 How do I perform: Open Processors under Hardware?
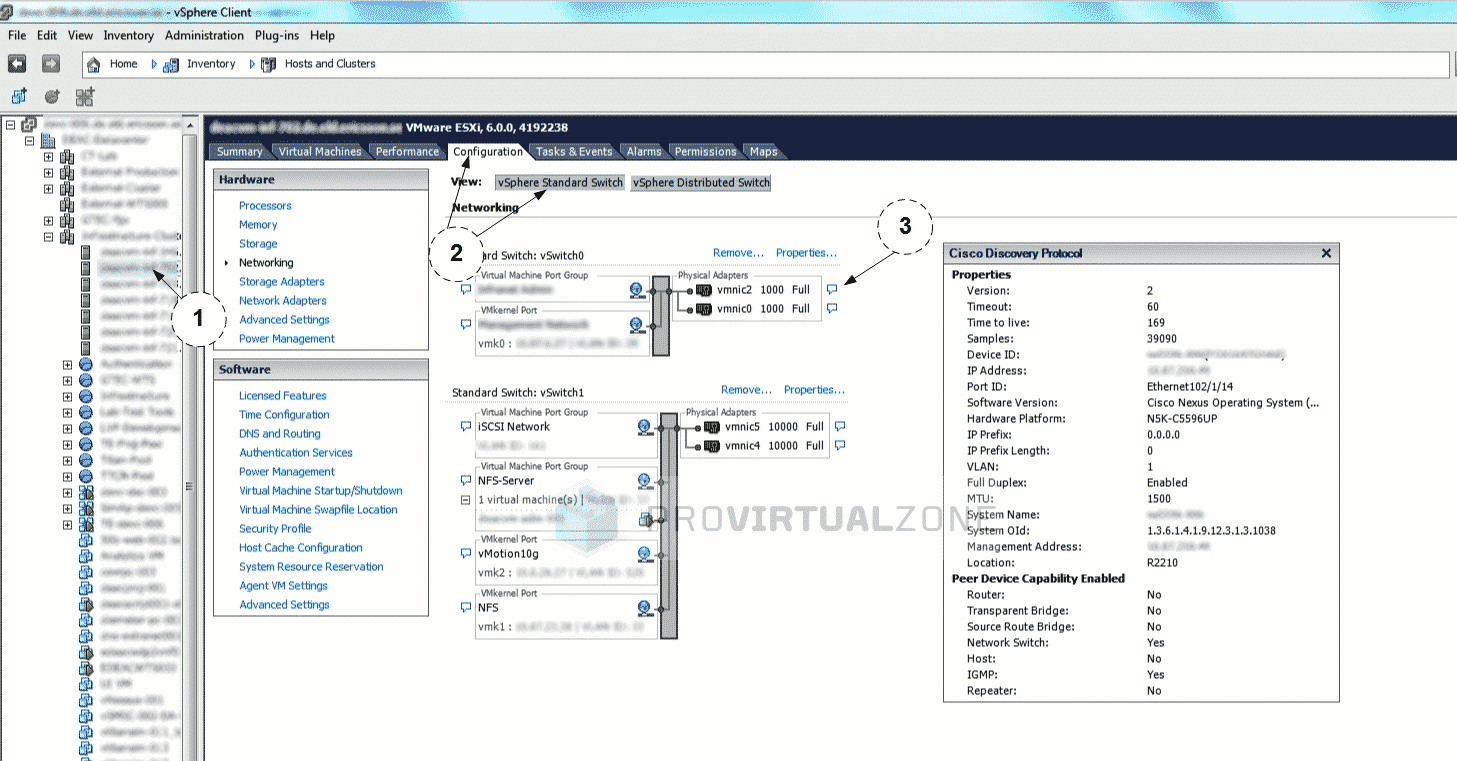[265, 206]
